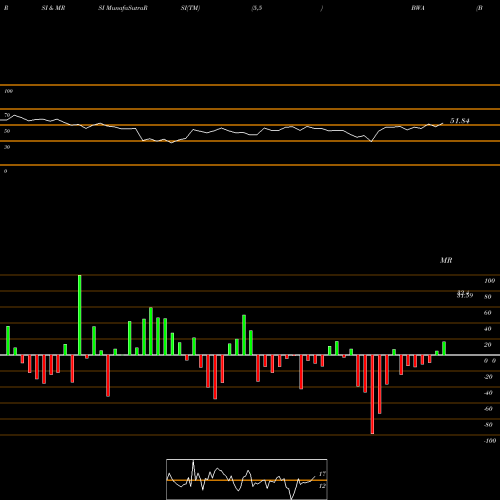Screen dimensions: 500x500
Task: Click the 'SI(TM)' header label
Action: [x=190, y=8]
